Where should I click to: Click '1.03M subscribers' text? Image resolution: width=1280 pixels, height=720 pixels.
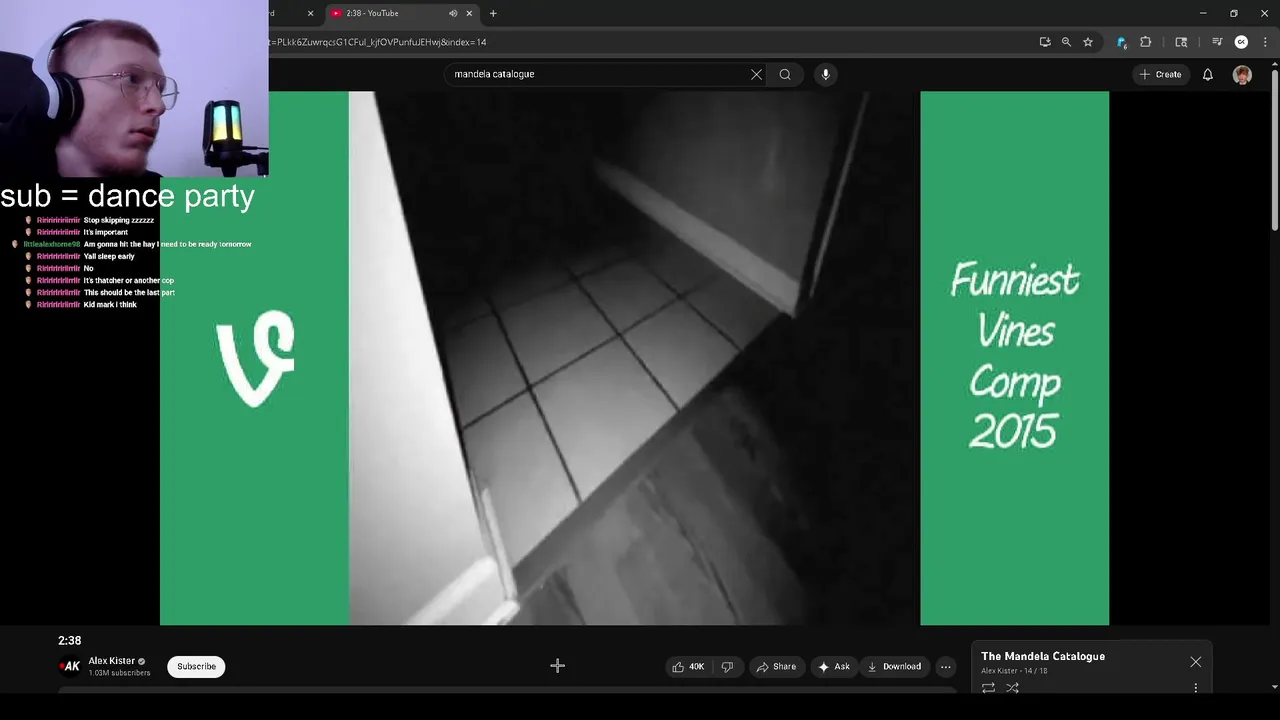119,673
